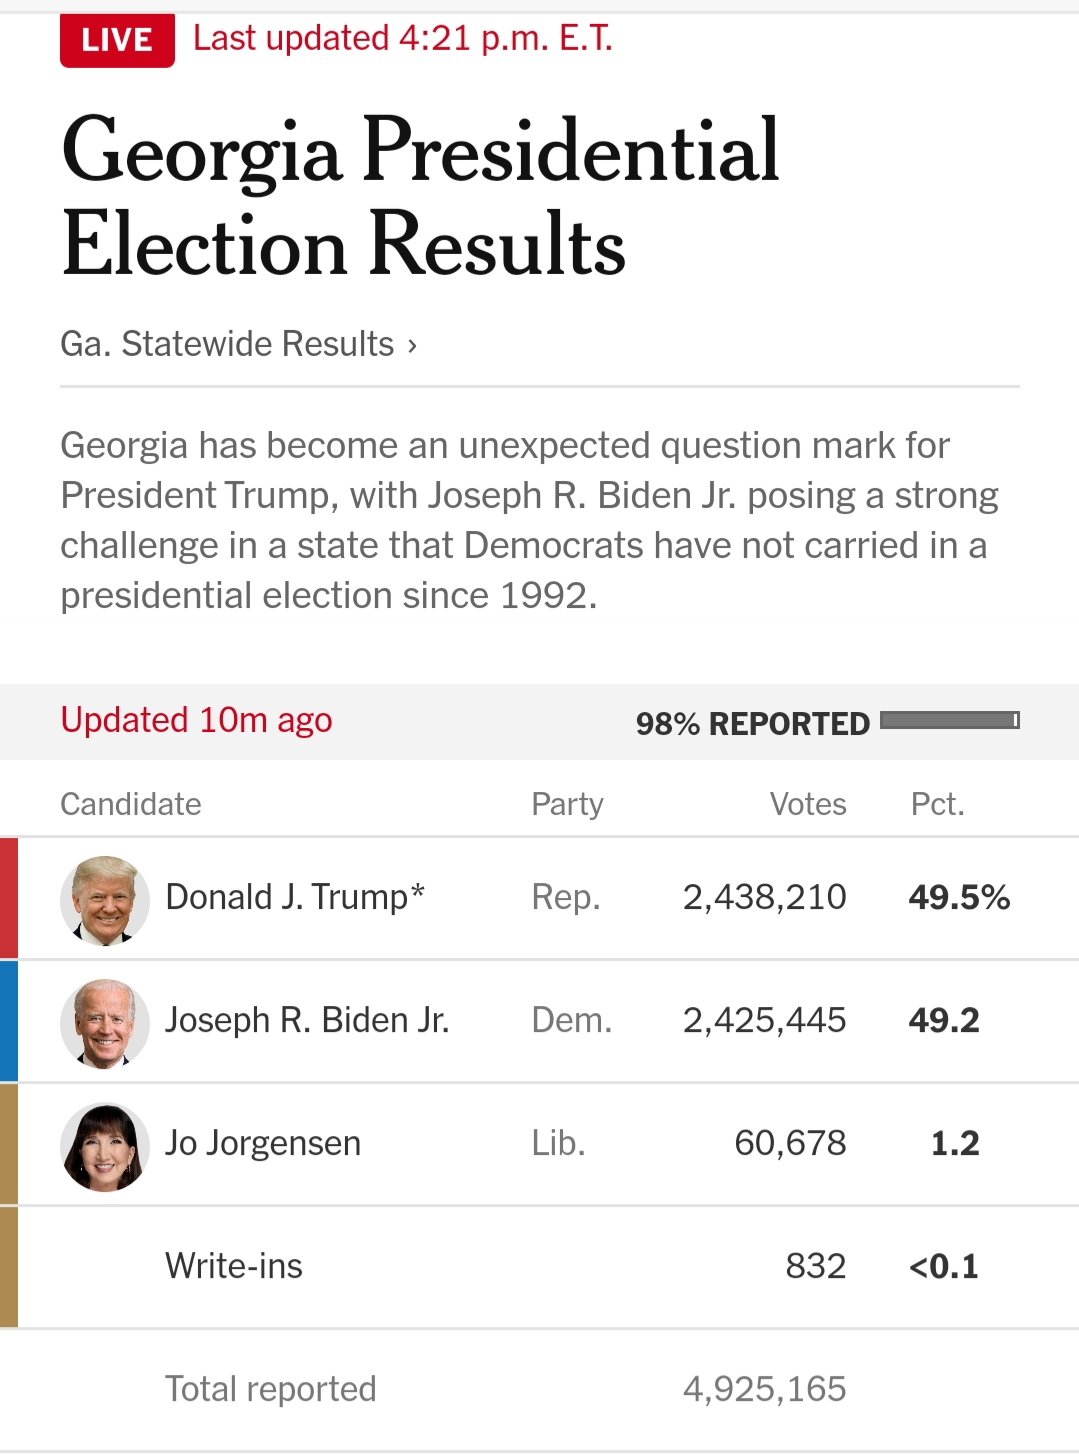The width and height of the screenshot is (1079, 1454).
Task: Select the Votes column header
Action: pos(807,804)
